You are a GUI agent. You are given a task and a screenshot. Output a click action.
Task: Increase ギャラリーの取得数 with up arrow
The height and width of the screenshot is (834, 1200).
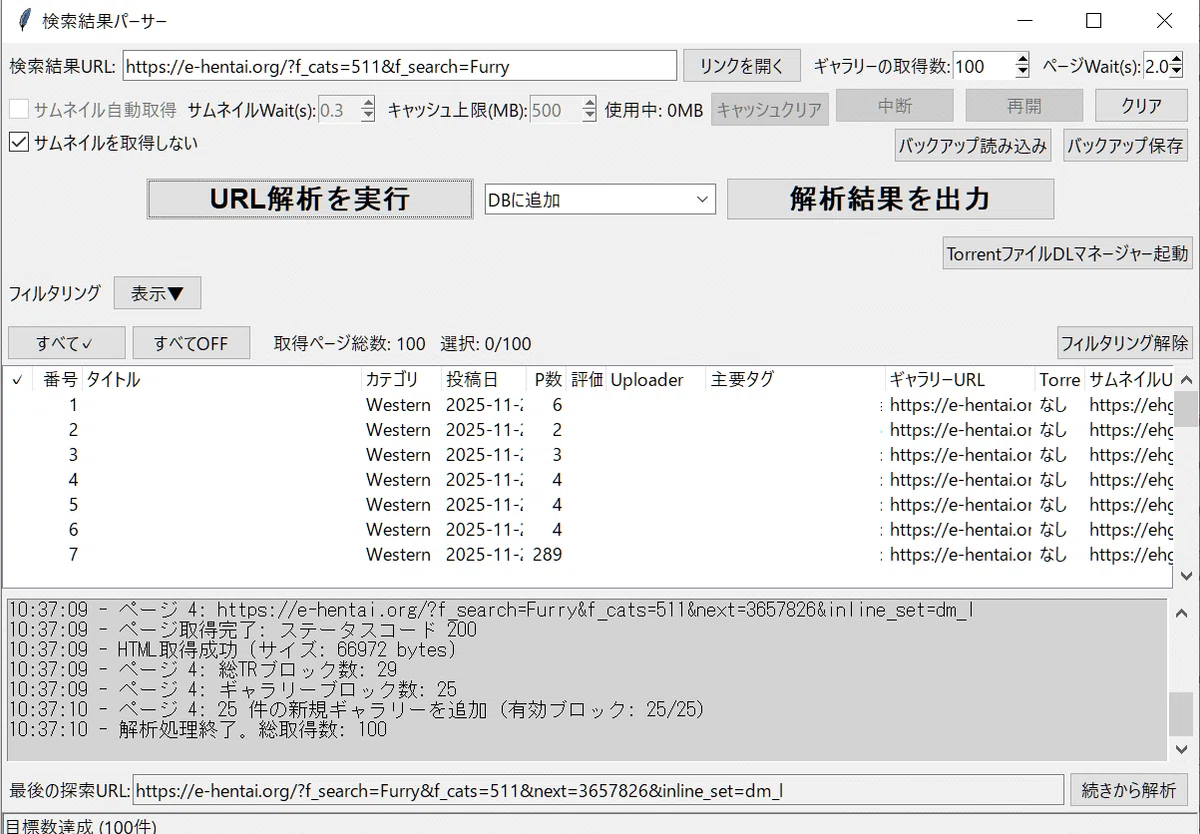pyautogui.click(x=1022, y=60)
